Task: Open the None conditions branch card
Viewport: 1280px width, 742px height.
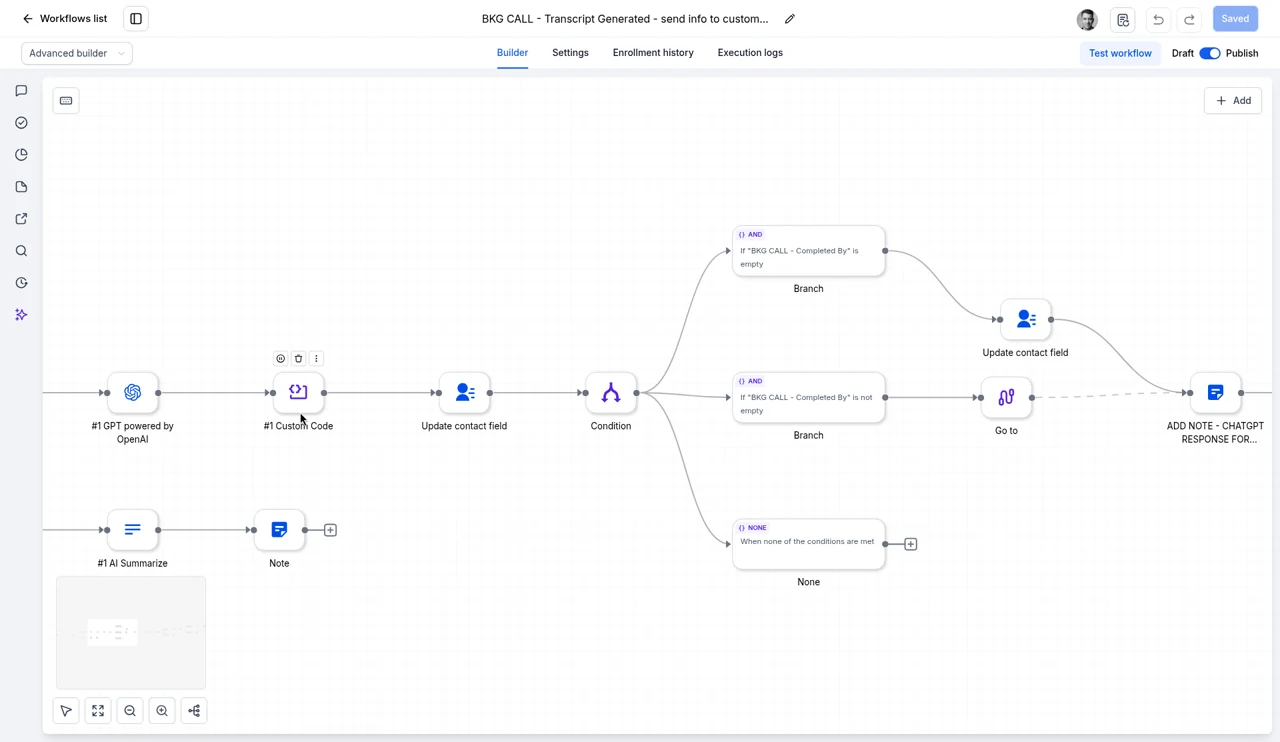Action: point(808,544)
